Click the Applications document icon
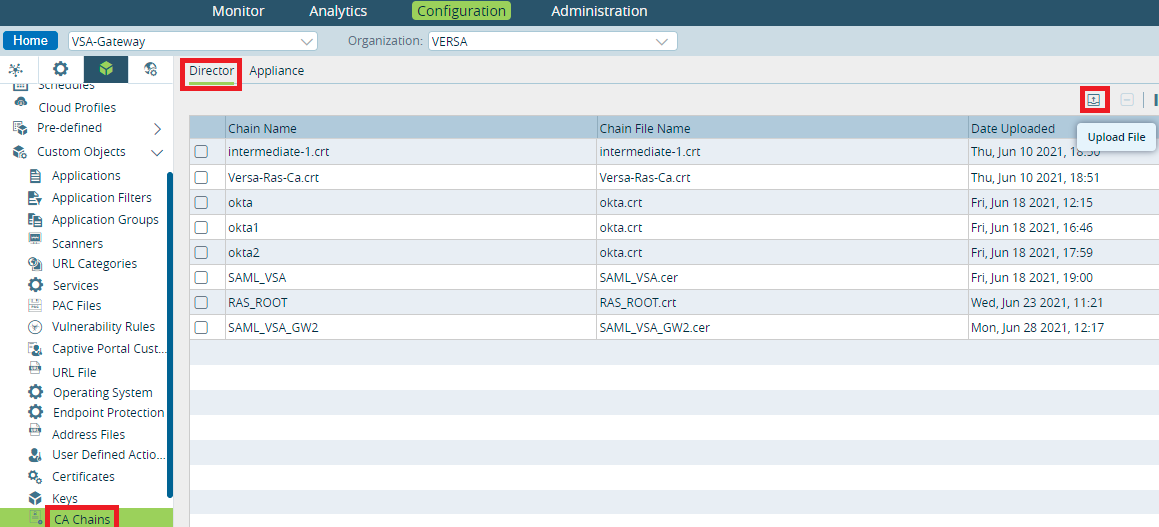This screenshot has width=1159, height=527. click(x=35, y=176)
